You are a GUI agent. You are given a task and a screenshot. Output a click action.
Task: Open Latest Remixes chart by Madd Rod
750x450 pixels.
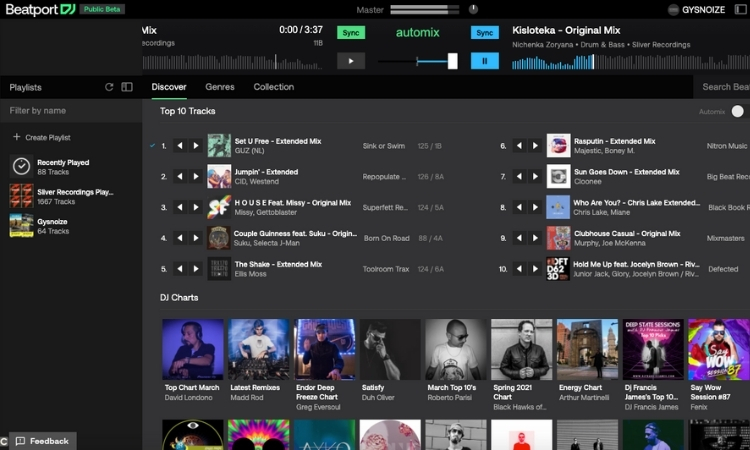[258, 349]
